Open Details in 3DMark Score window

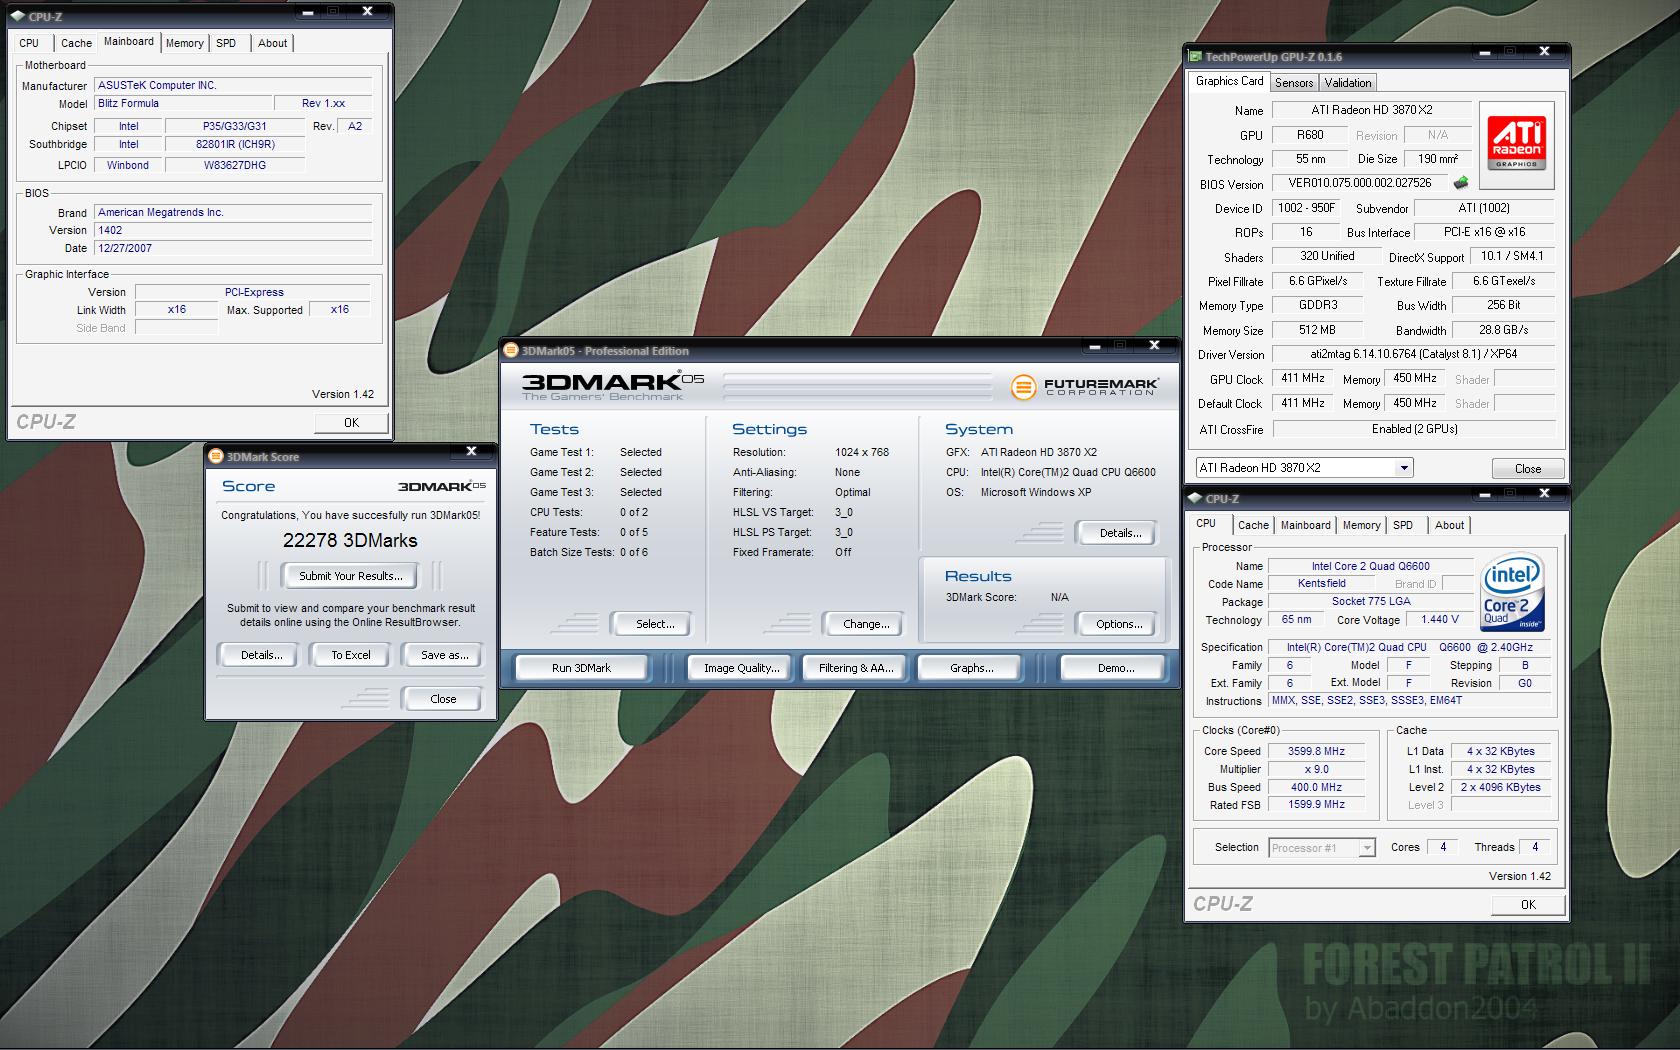click(x=261, y=655)
